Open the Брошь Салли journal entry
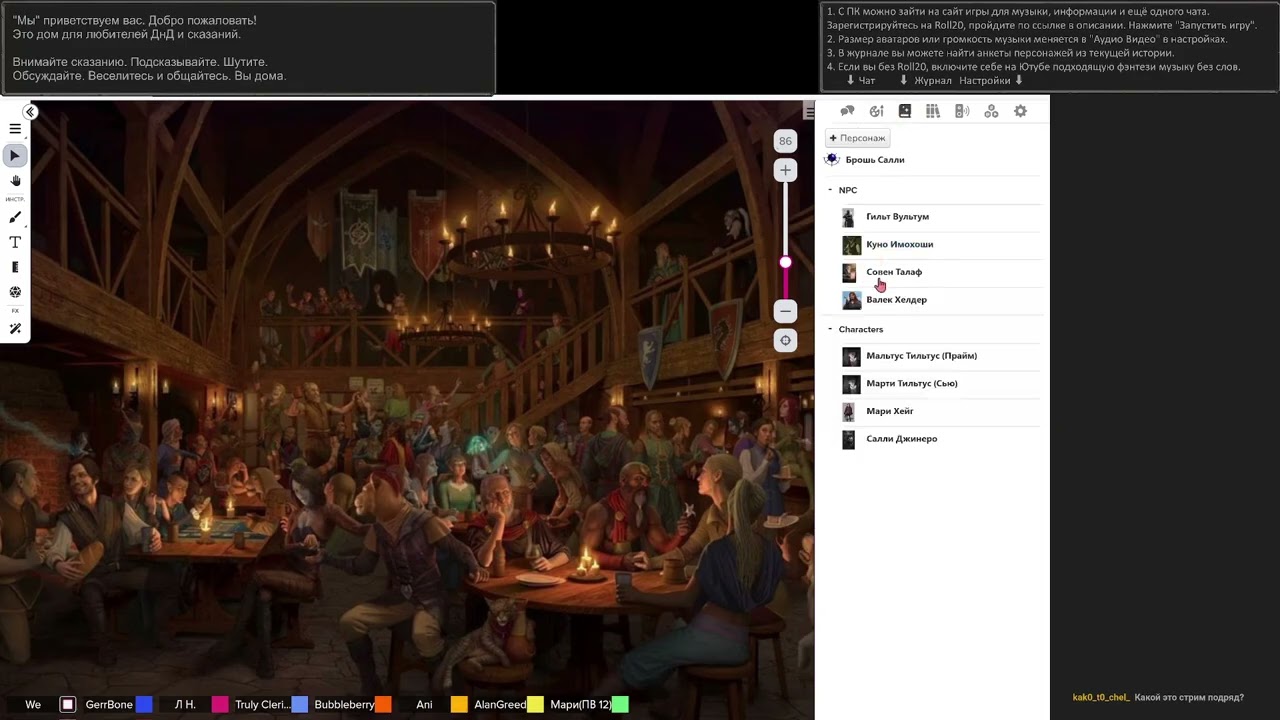This screenshot has width=1280, height=720. pos(875,160)
